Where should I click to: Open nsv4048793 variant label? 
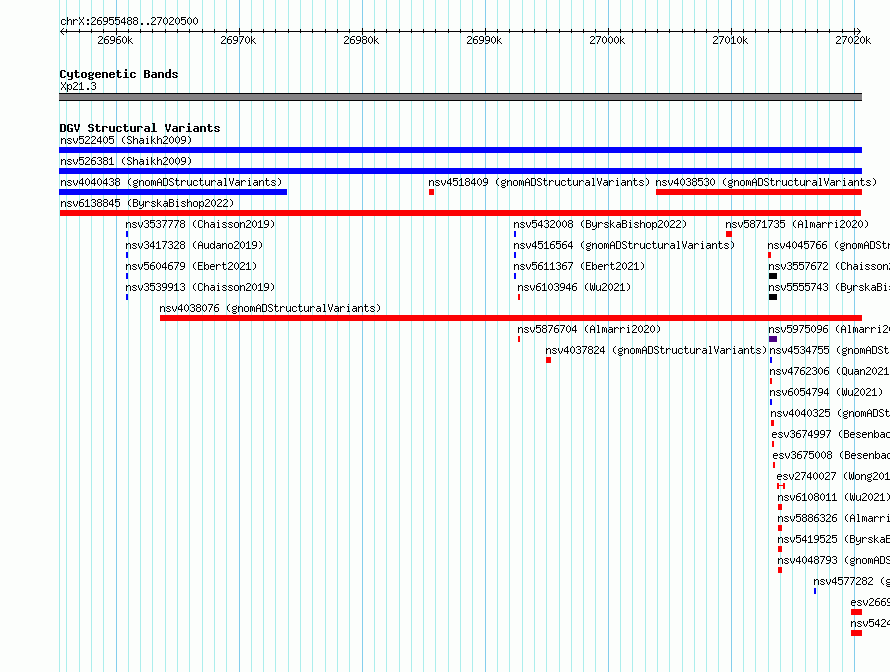coord(834,560)
